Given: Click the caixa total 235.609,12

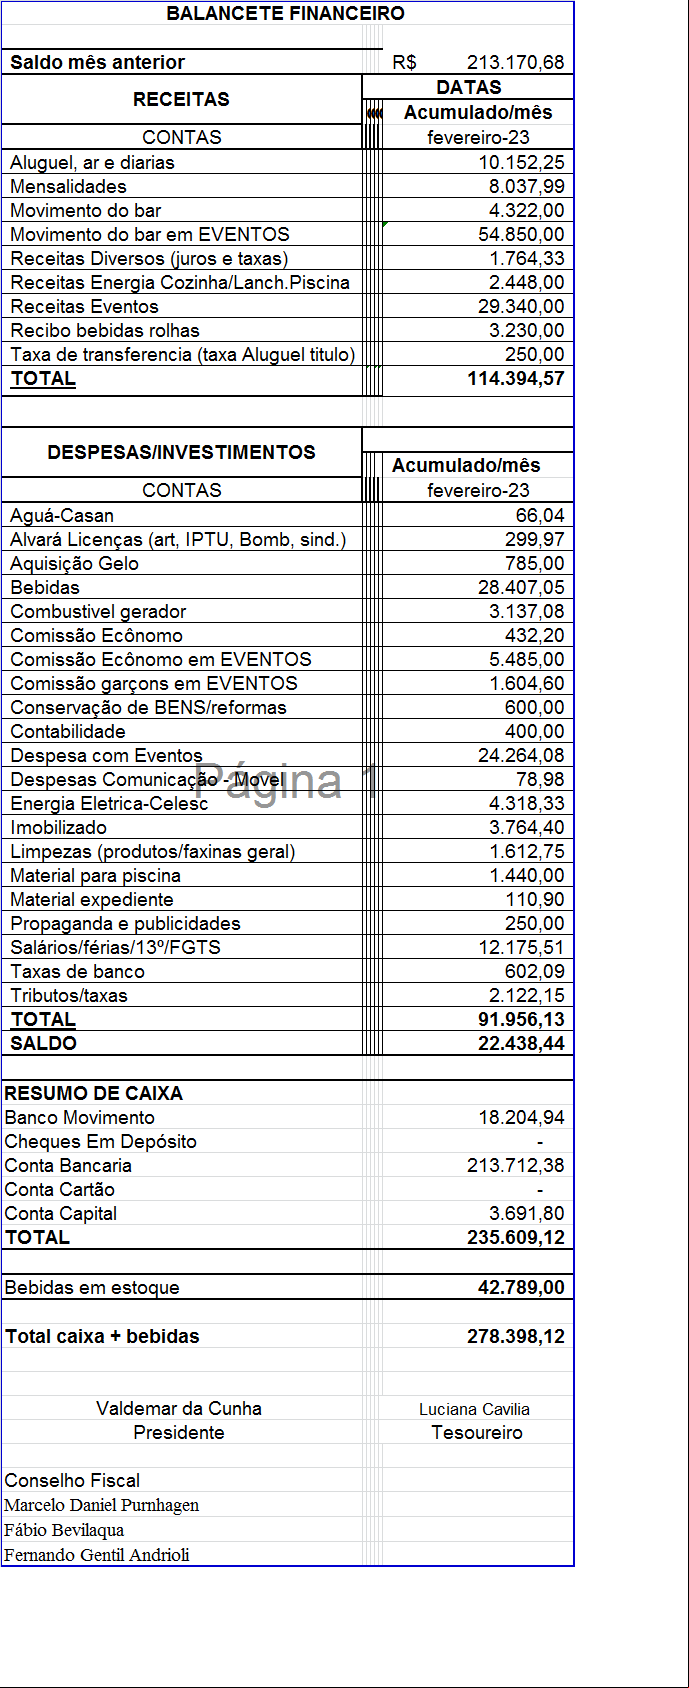Looking at the screenshot, I should (x=515, y=1237).
